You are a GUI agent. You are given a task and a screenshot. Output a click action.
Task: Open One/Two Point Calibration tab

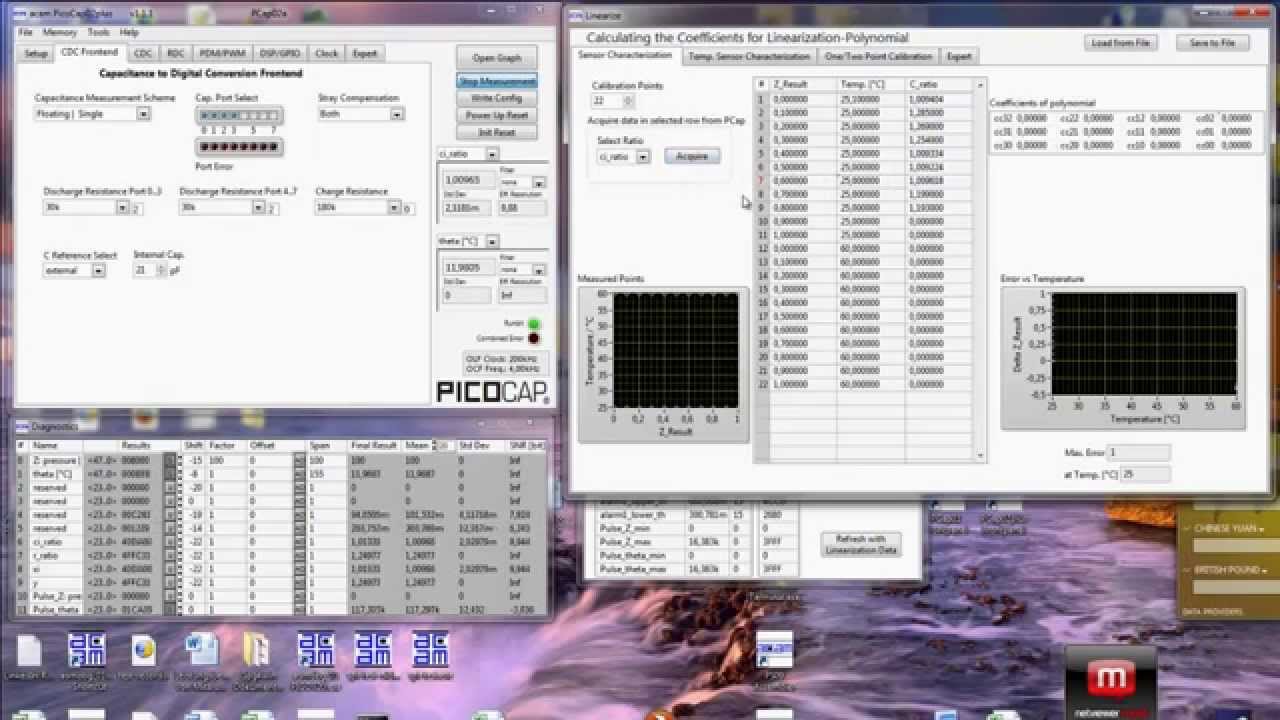(878, 56)
